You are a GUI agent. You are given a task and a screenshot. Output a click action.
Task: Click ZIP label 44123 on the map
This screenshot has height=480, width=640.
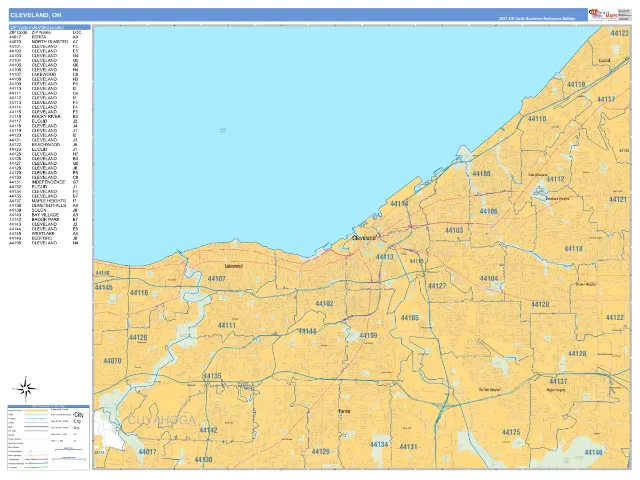click(x=619, y=33)
